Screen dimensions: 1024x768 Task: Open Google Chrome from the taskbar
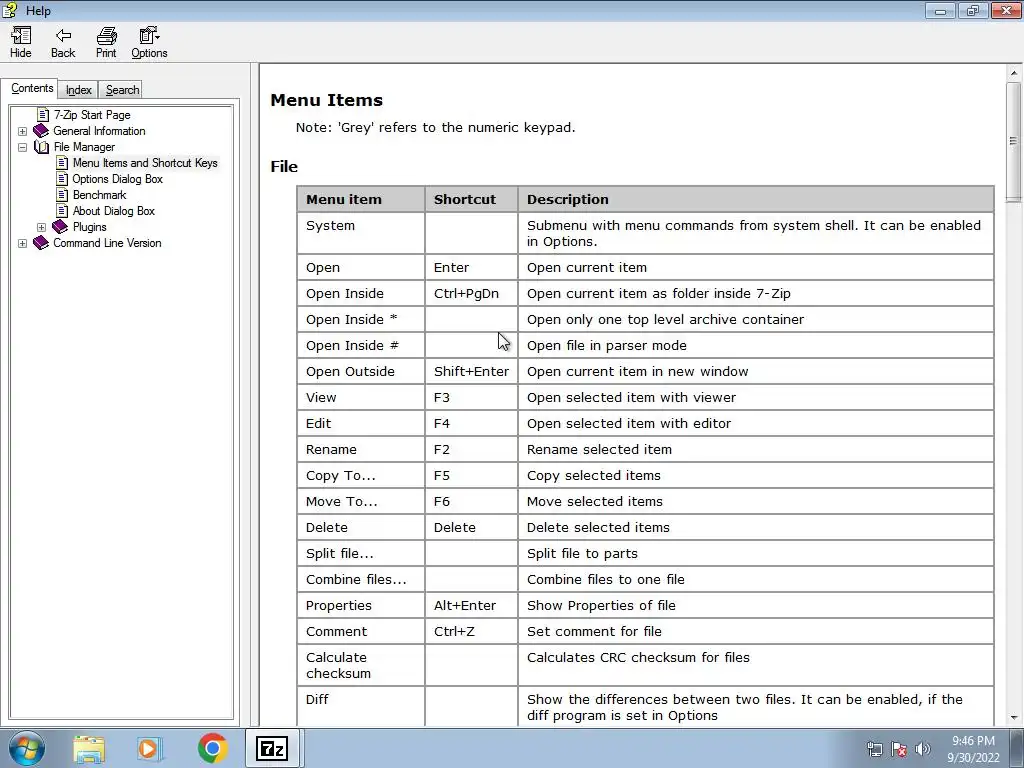pos(212,748)
